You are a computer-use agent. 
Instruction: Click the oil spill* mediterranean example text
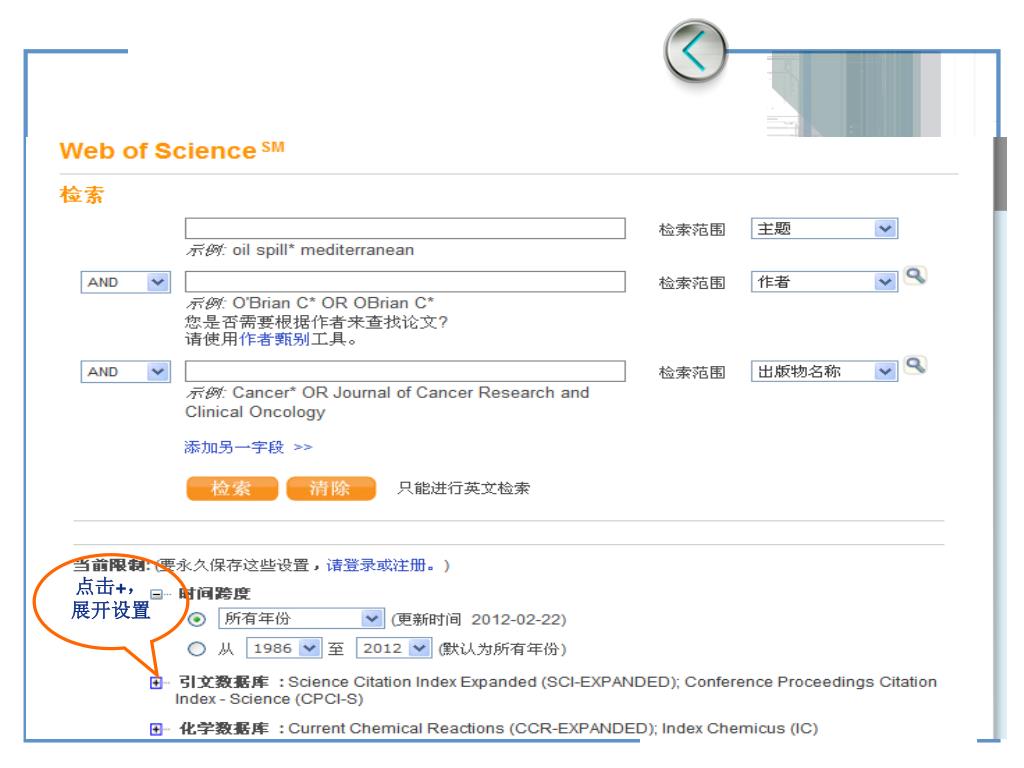click(323, 250)
